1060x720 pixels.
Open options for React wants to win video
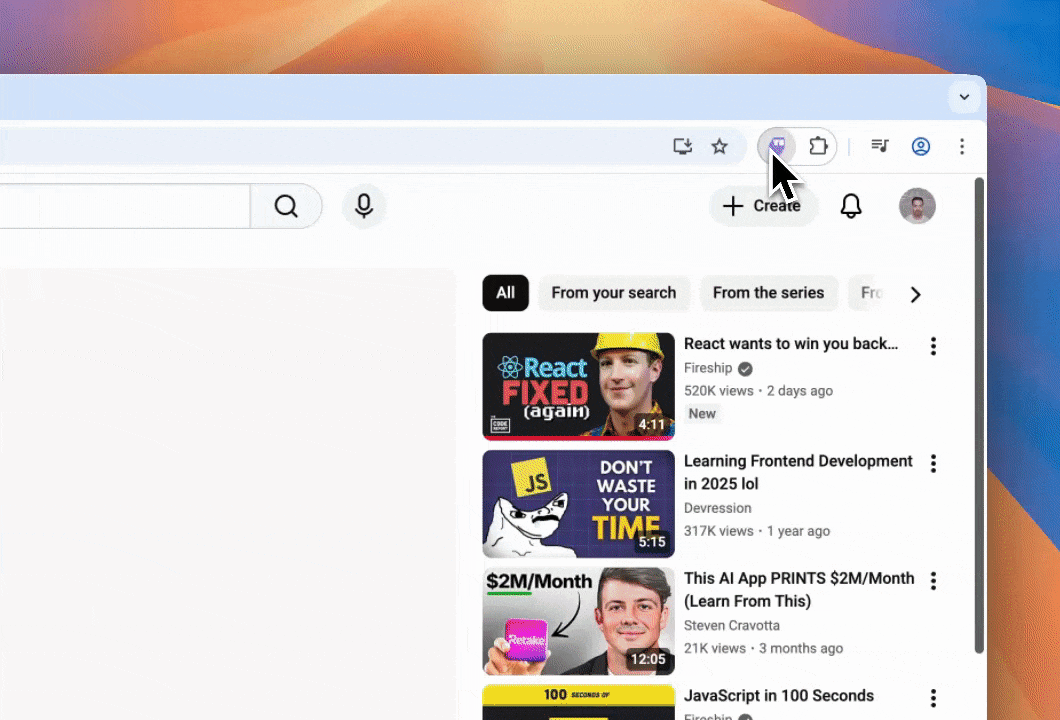933,346
